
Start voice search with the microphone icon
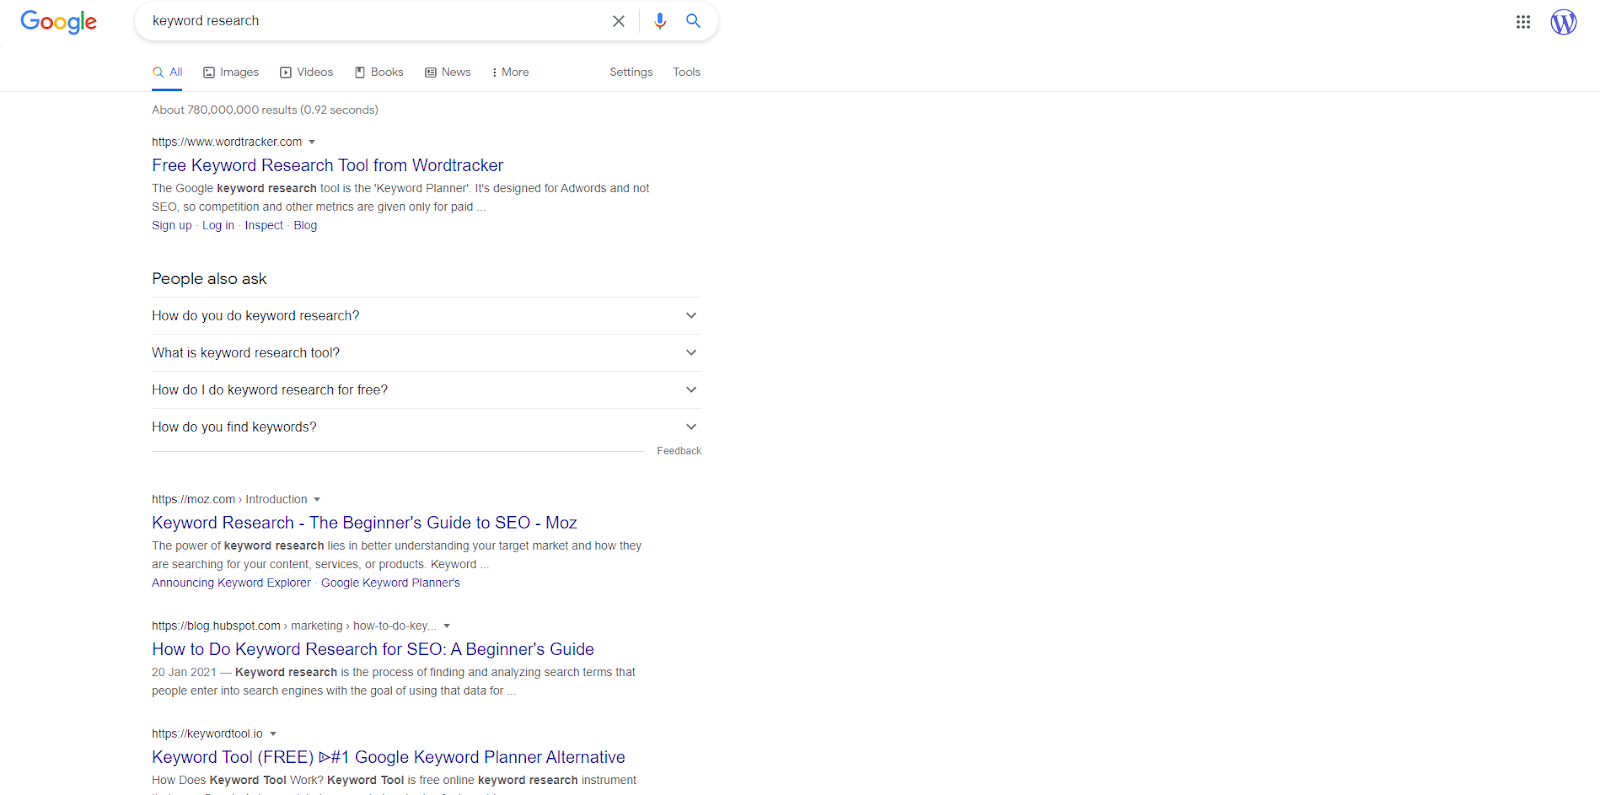[660, 21]
